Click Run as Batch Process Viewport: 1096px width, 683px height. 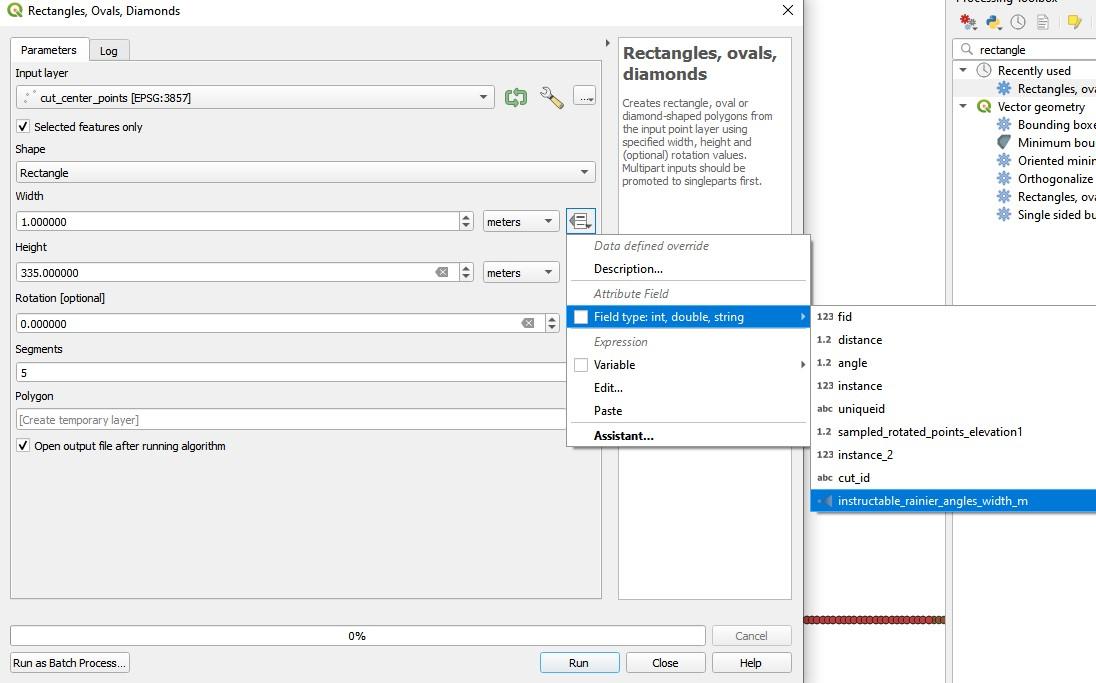pyautogui.click(x=68, y=662)
